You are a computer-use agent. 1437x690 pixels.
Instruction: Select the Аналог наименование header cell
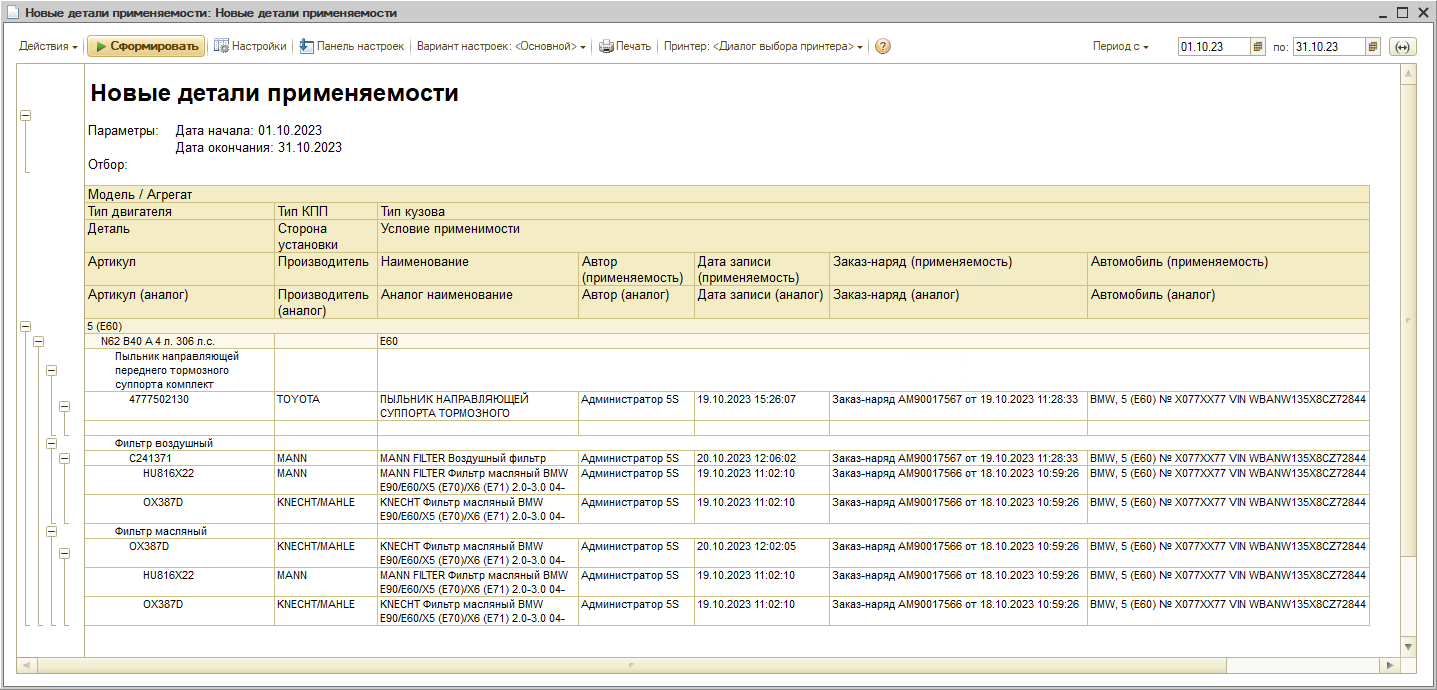click(478, 302)
